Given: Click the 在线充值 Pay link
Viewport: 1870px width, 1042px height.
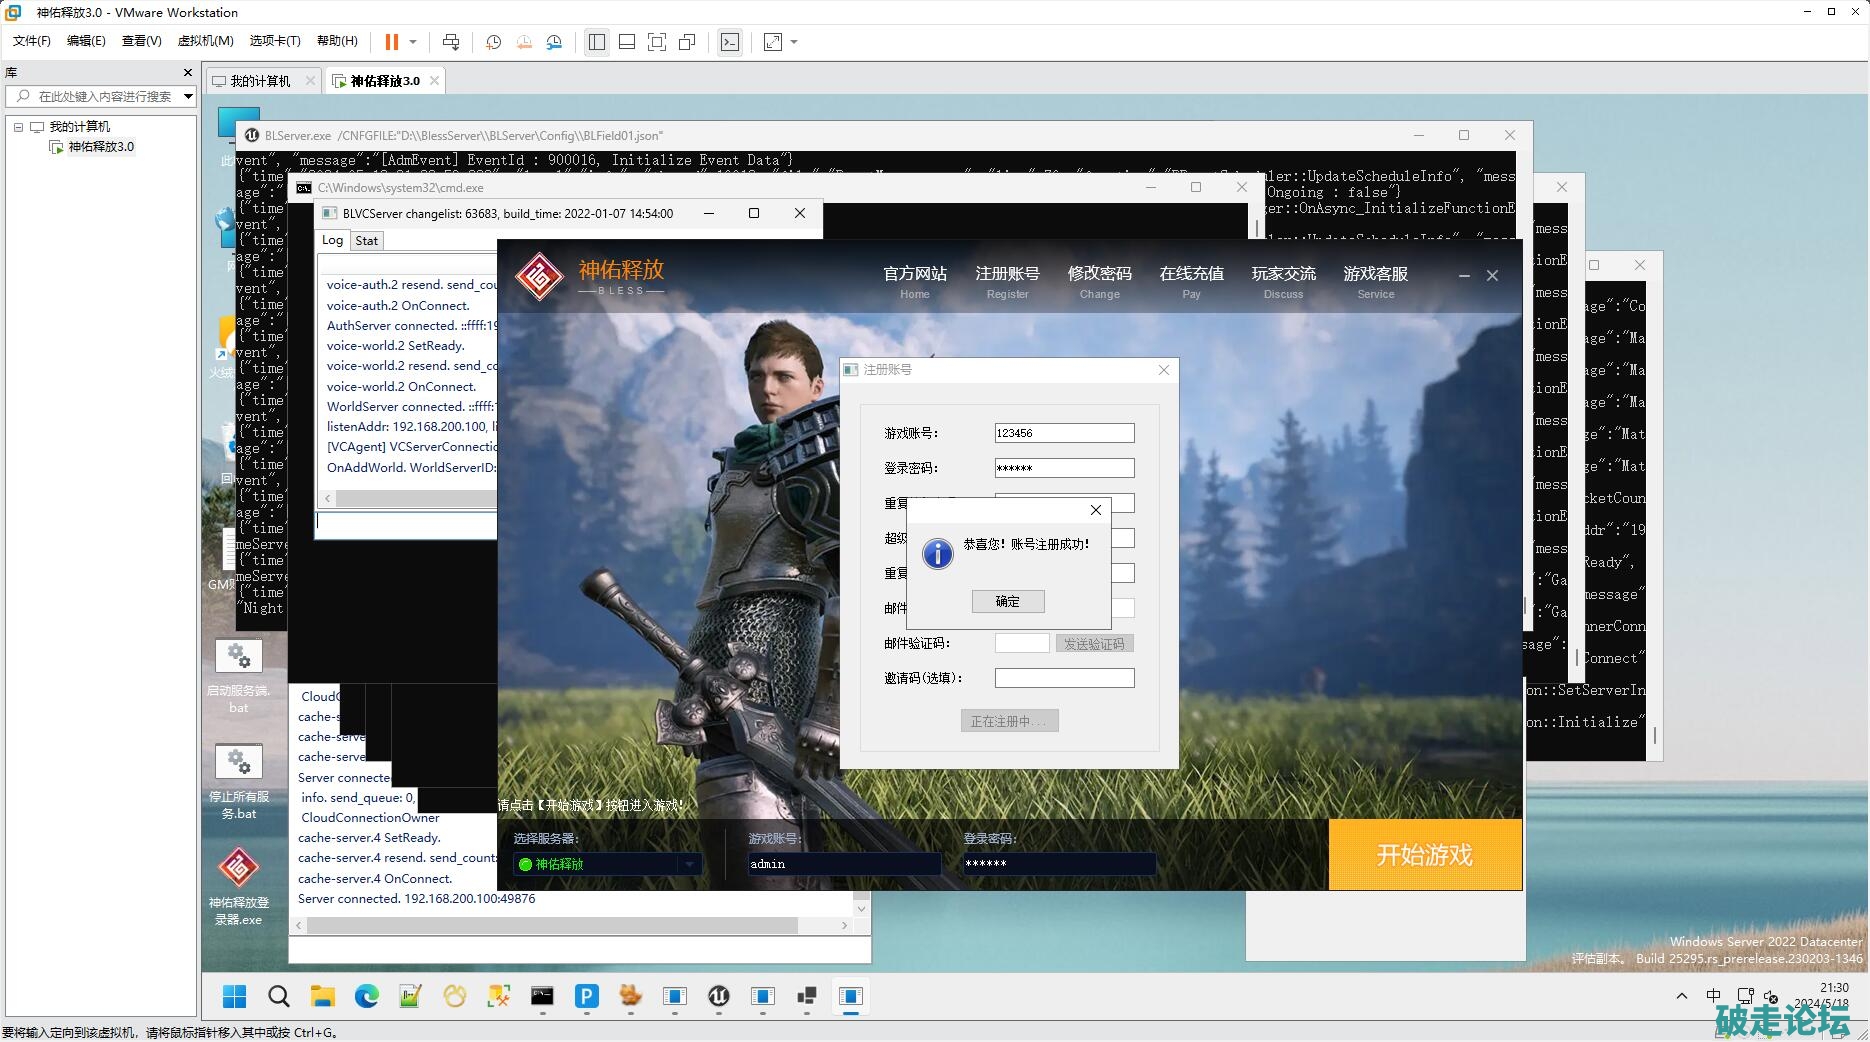Looking at the screenshot, I should (1191, 281).
